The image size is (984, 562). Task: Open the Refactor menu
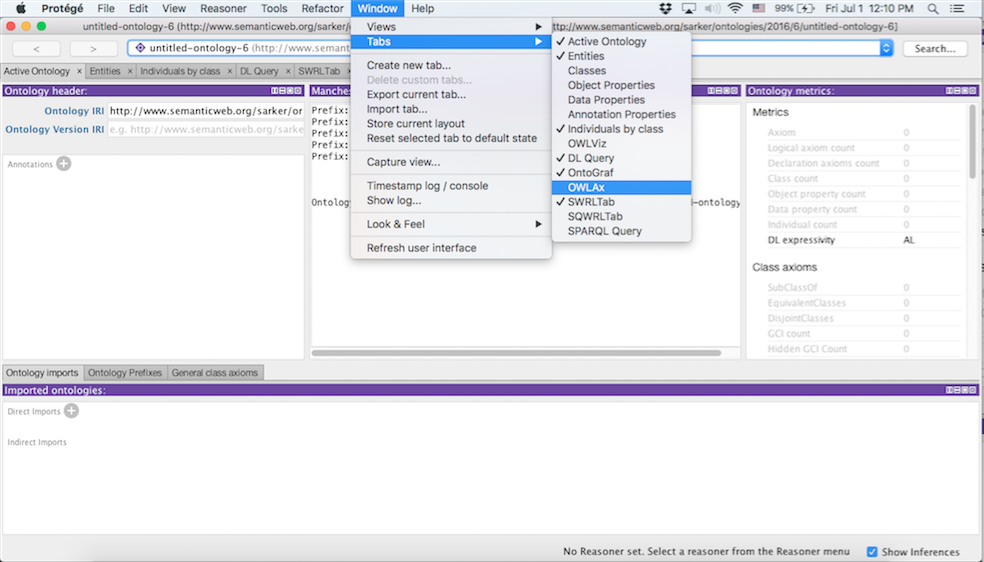point(323,8)
